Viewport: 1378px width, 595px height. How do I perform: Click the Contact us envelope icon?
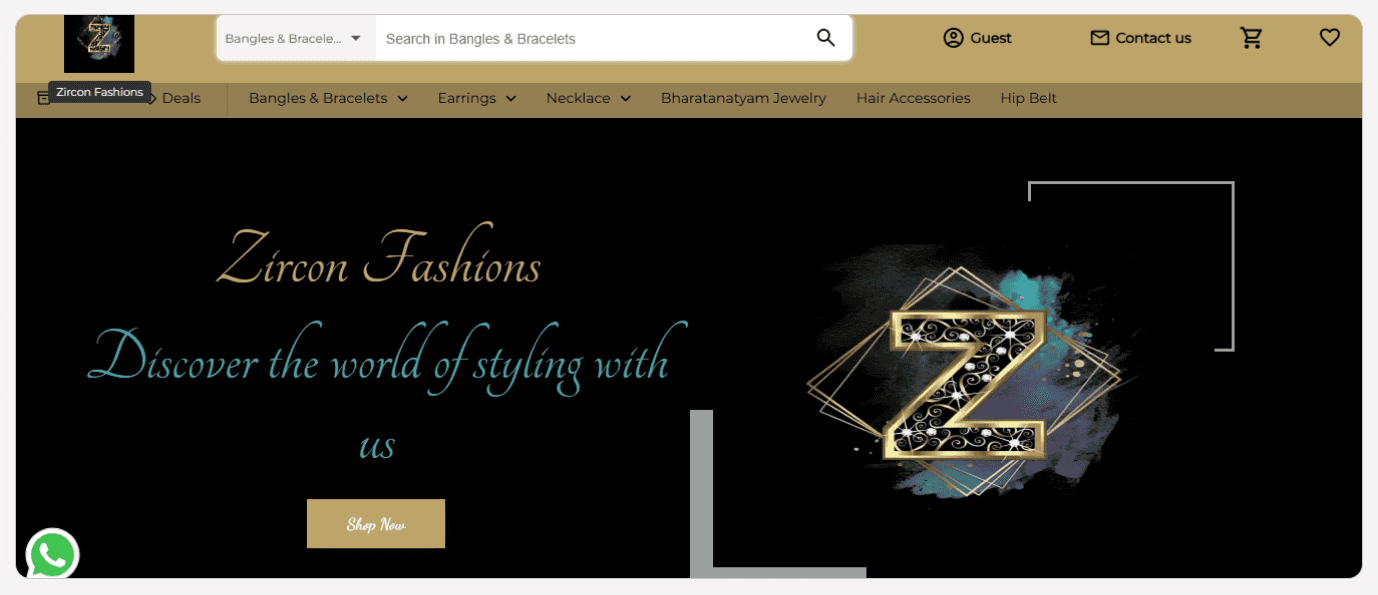[1100, 38]
